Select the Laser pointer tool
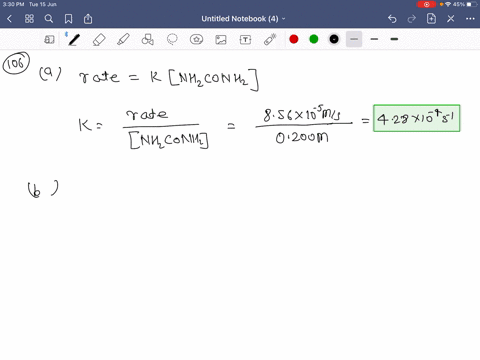Image resolution: width=480 pixels, height=360 pixels. click(x=270, y=39)
